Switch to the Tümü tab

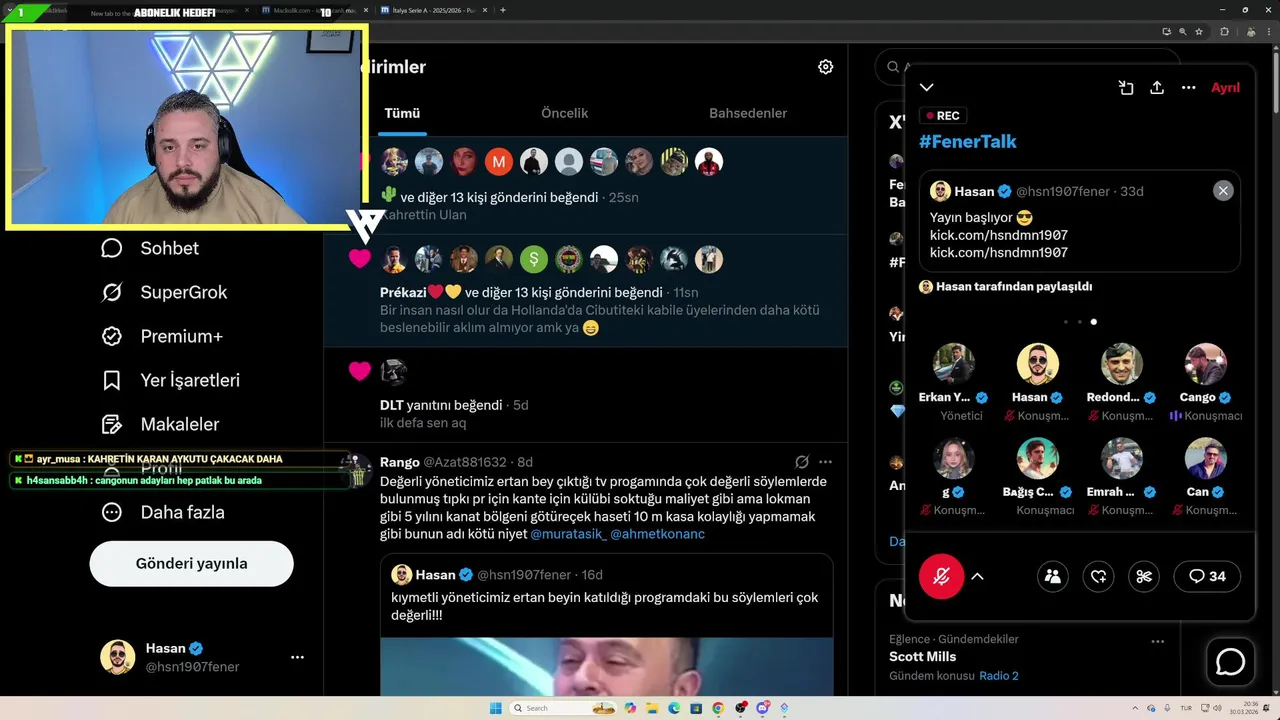[402, 113]
